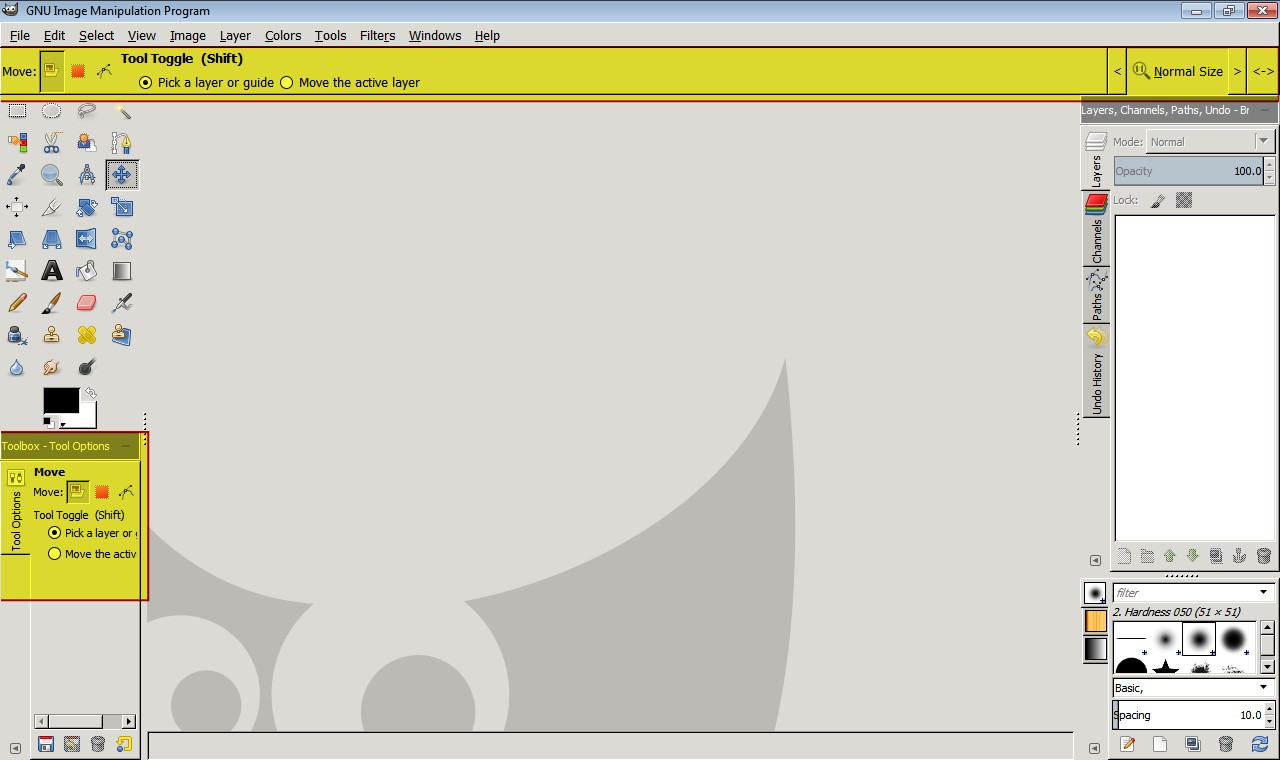1280x760 pixels.
Task: Delete layer with trash in Layers panel
Action: [x=1263, y=555]
